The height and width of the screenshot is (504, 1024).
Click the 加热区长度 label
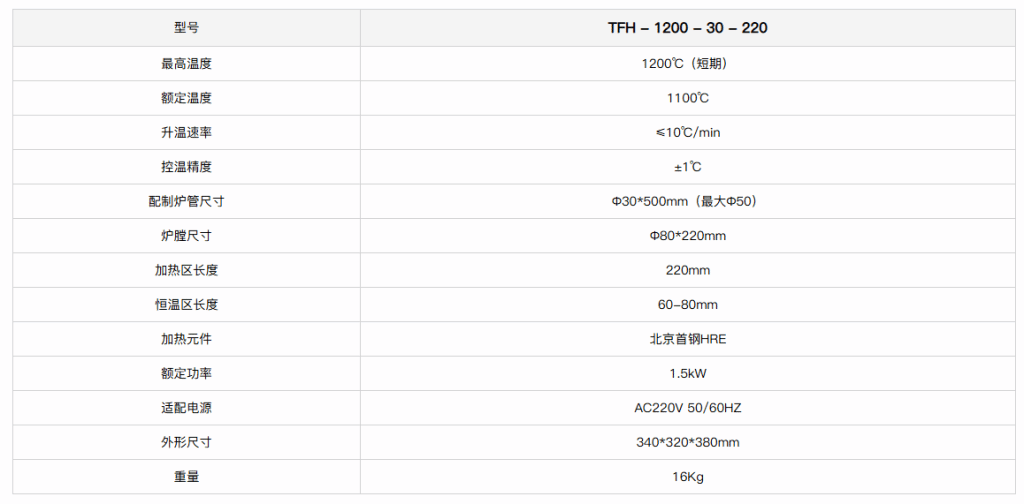(186, 270)
